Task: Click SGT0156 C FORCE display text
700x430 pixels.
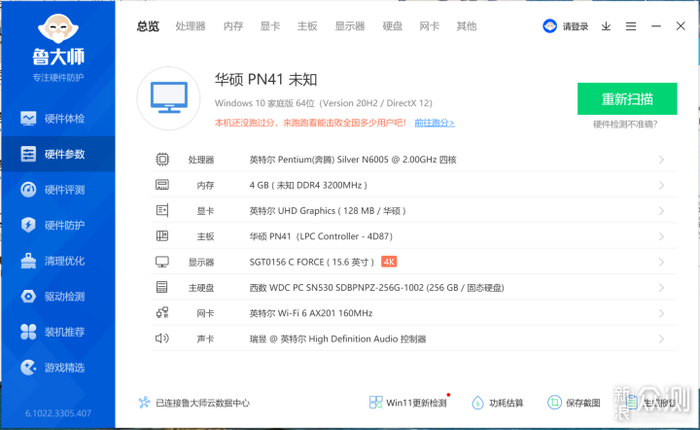Action: (x=312, y=262)
